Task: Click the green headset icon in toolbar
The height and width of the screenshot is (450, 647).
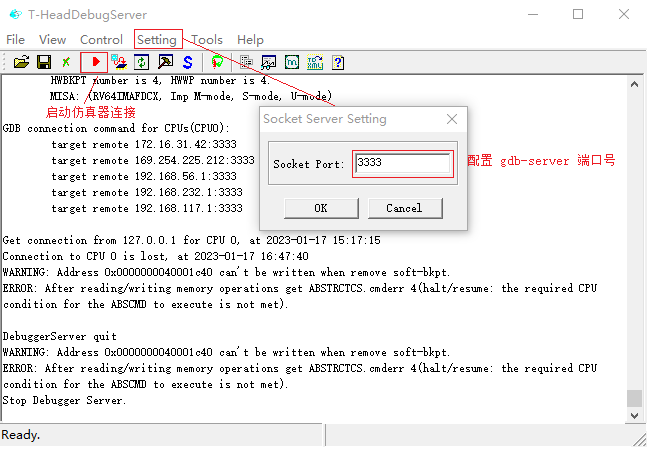Action: tap(217, 62)
